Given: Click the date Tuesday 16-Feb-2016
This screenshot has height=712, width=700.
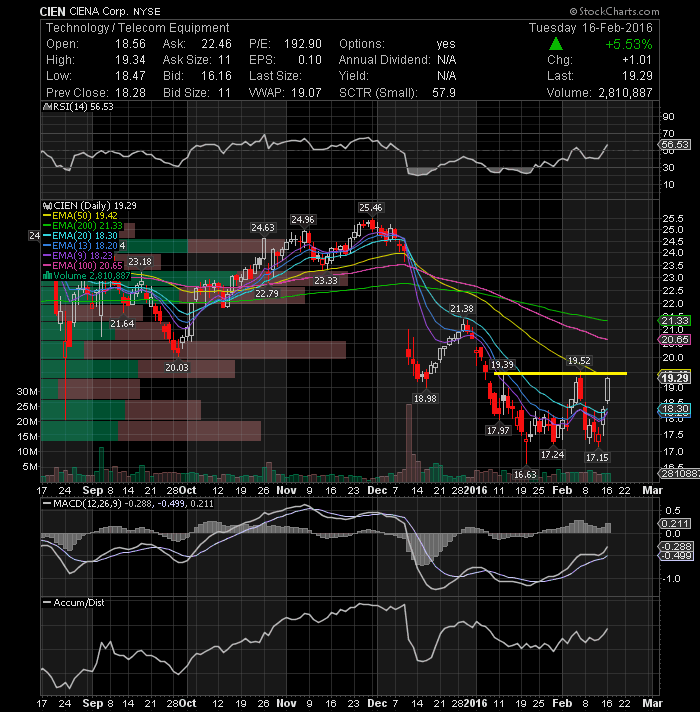Looking at the screenshot, I should [x=591, y=28].
